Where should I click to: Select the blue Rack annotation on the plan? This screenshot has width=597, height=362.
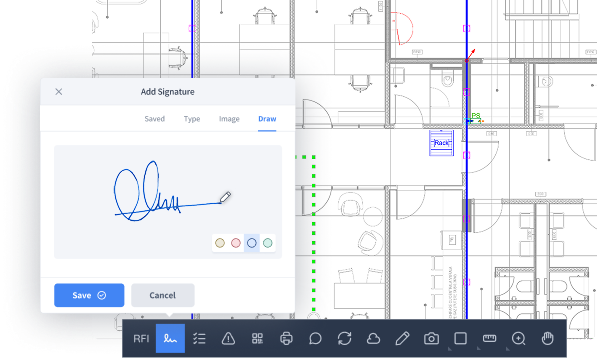click(441, 143)
